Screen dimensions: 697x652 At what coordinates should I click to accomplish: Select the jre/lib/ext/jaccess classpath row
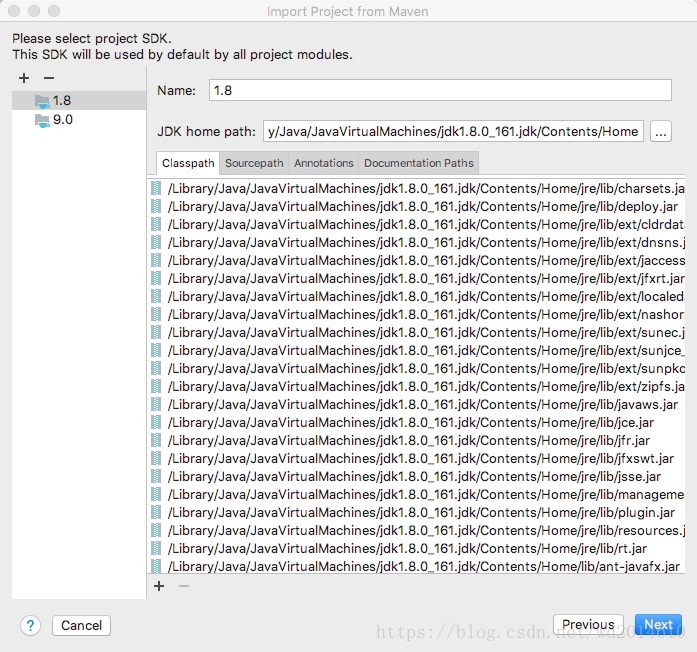[x=416, y=260]
